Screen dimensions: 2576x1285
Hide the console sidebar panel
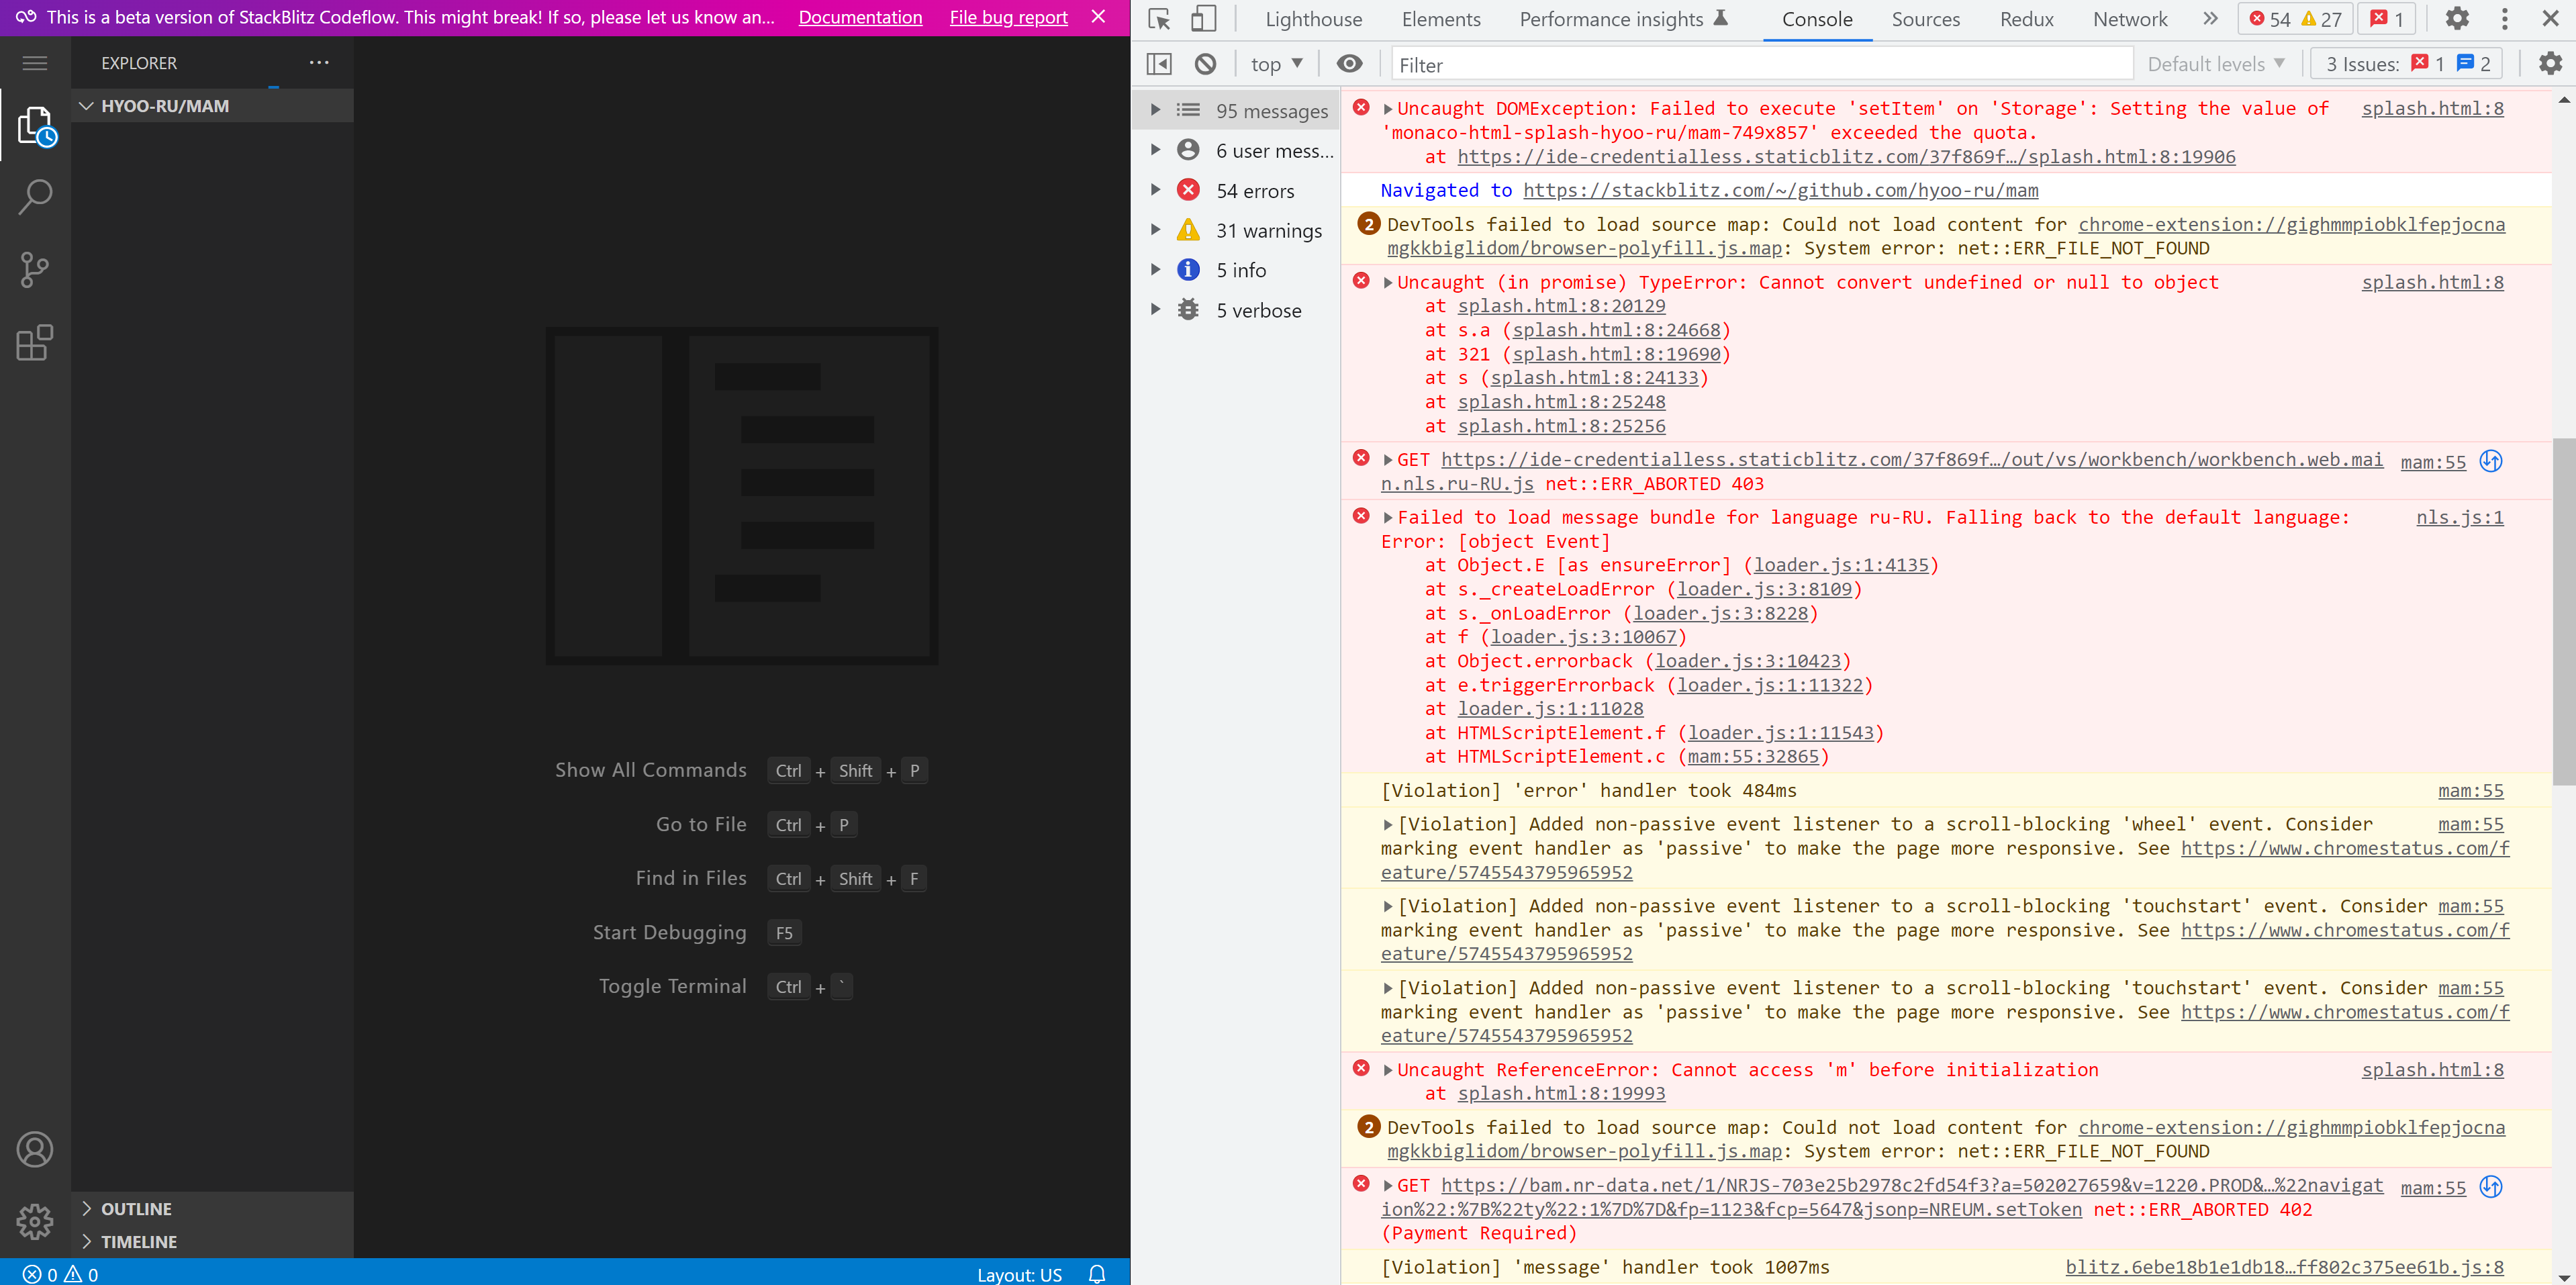[1158, 63]
